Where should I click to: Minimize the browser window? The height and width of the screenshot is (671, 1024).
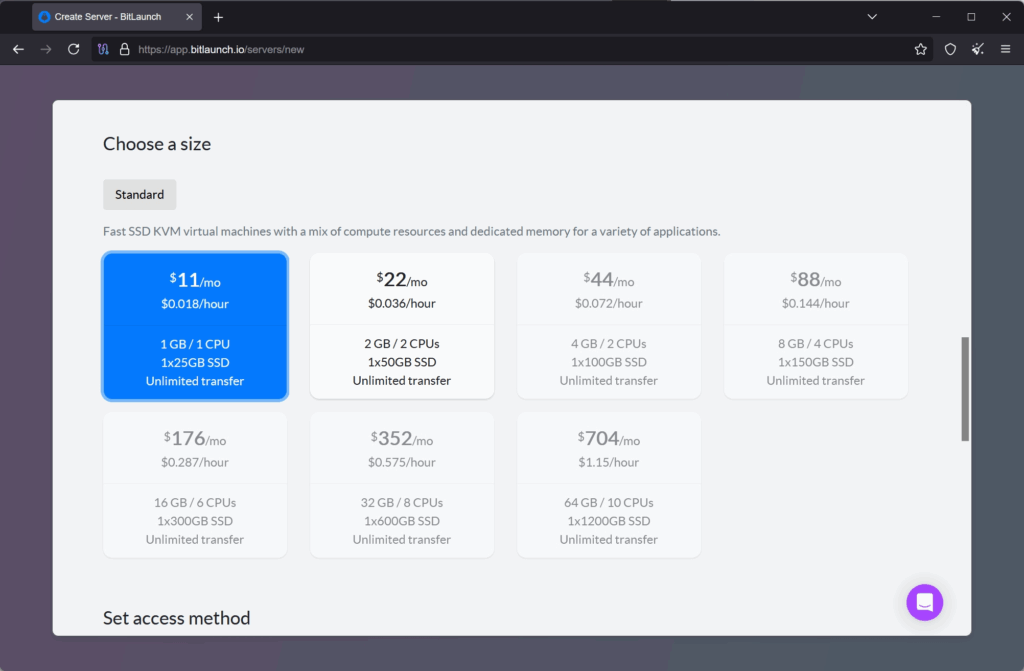coord(936,17)
